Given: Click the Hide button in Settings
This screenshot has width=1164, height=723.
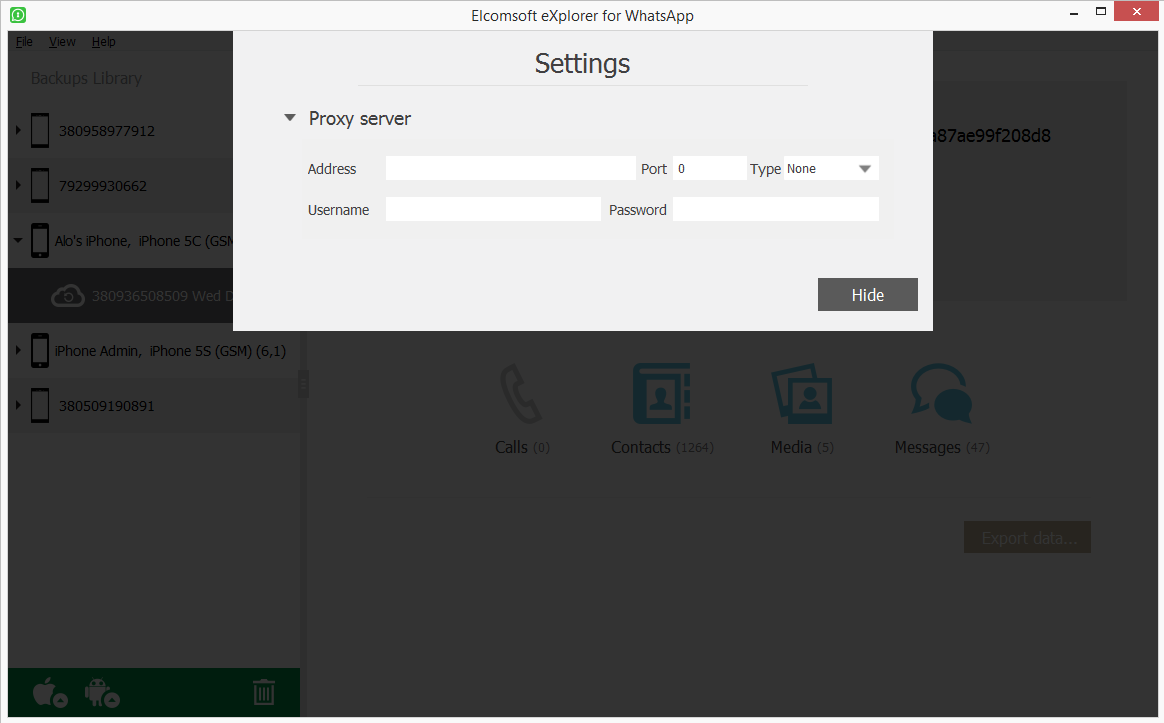Looking at the screenshot, I should click(868, 295).
